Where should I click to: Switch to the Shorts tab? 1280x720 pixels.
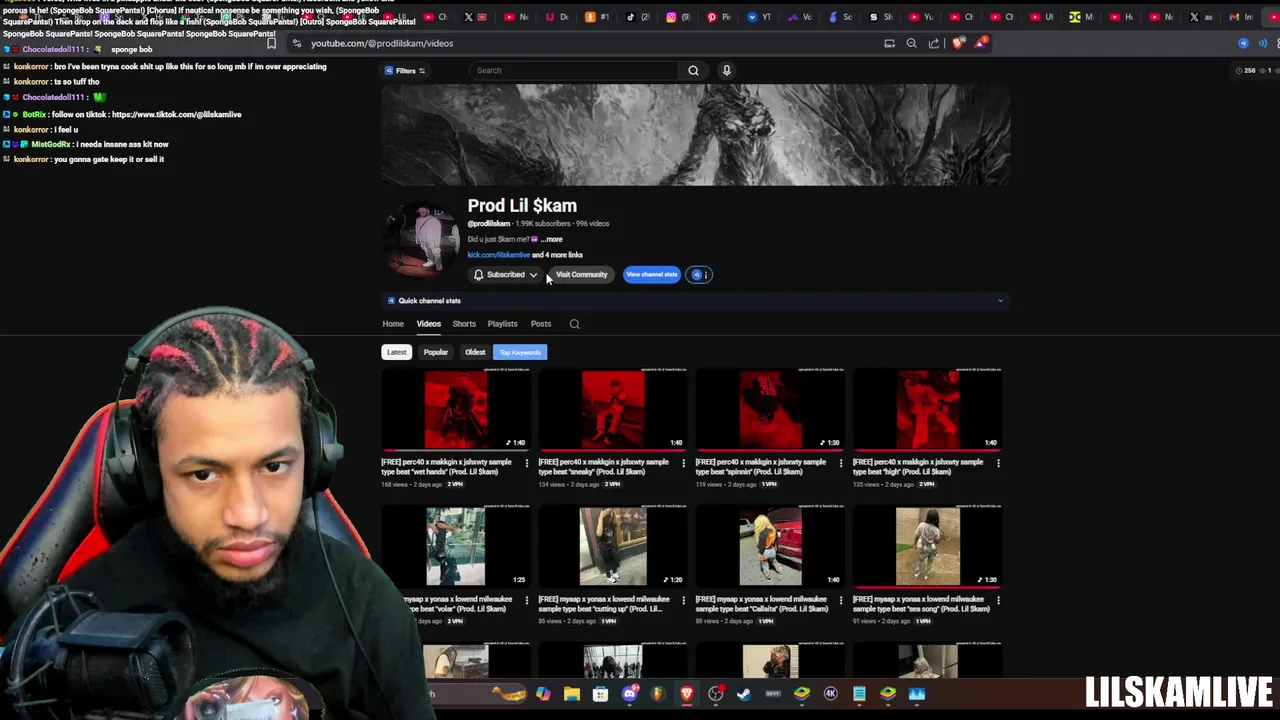pos(464,324)
